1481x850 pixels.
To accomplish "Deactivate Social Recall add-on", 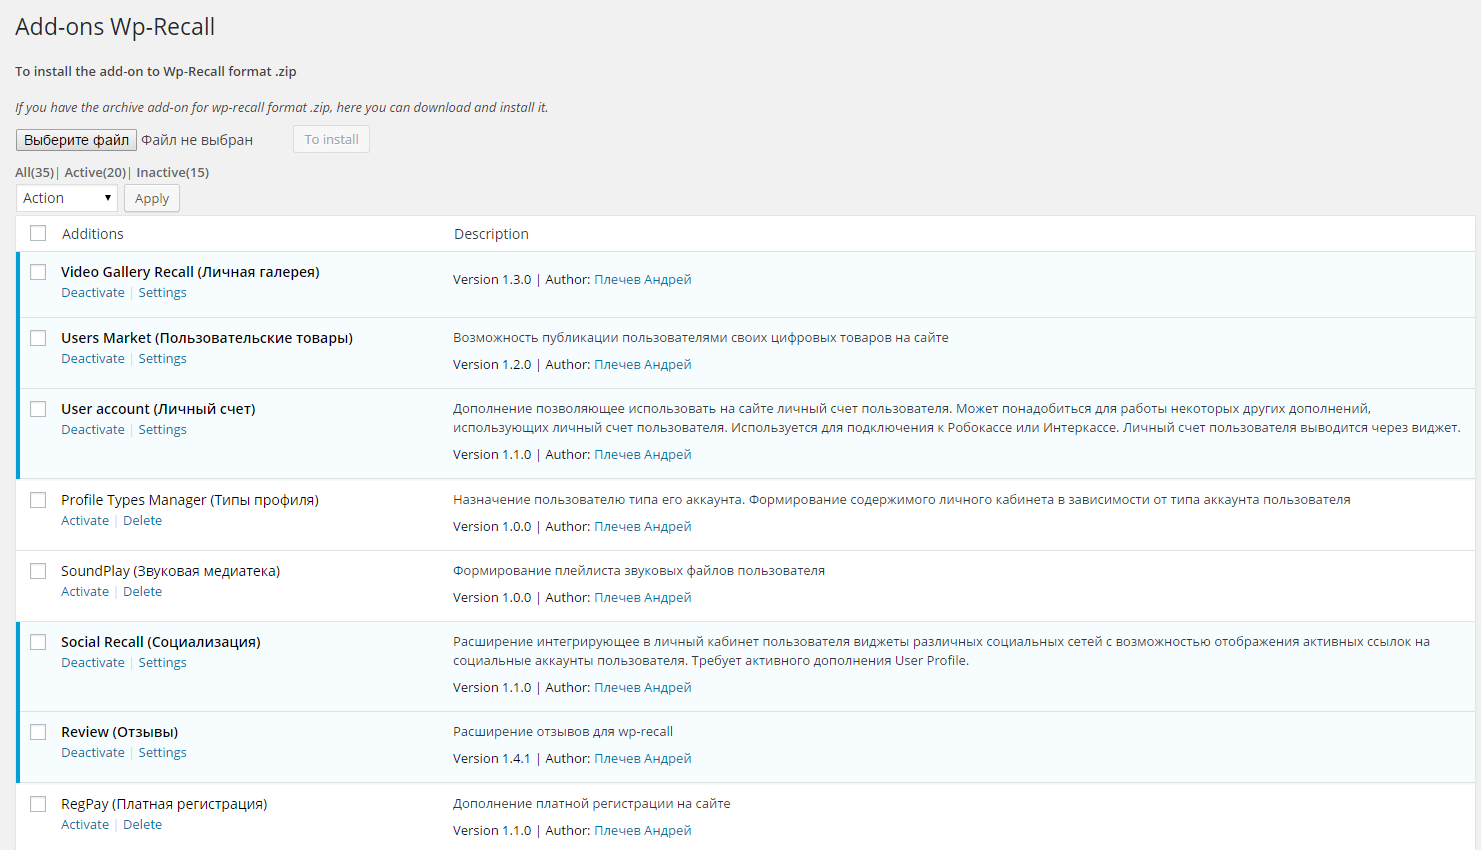I will pos(93,663).
